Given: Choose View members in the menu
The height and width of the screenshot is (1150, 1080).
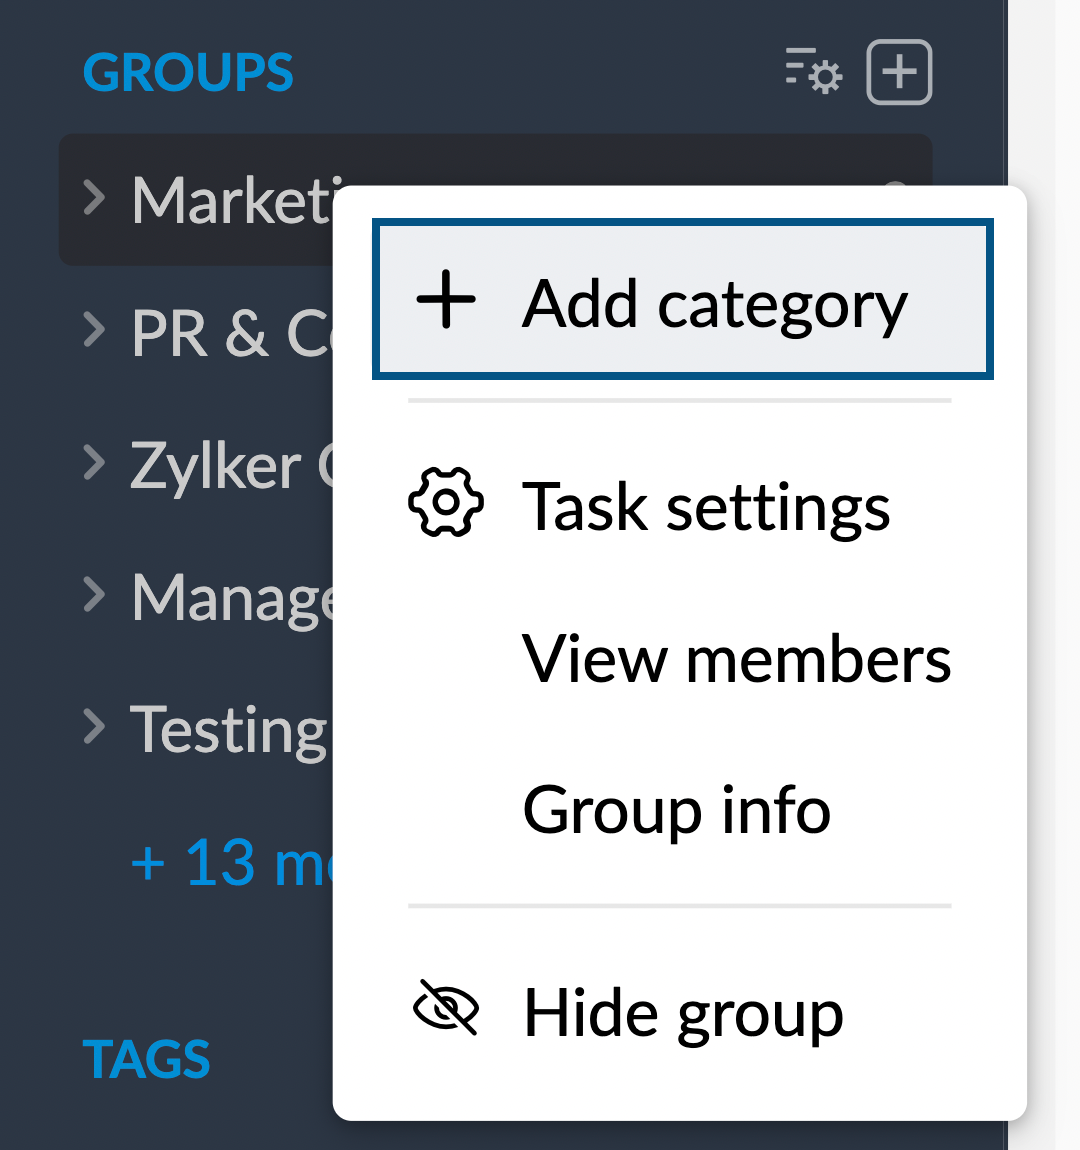Looking at the screenshot, I should [x=736, y=658].
